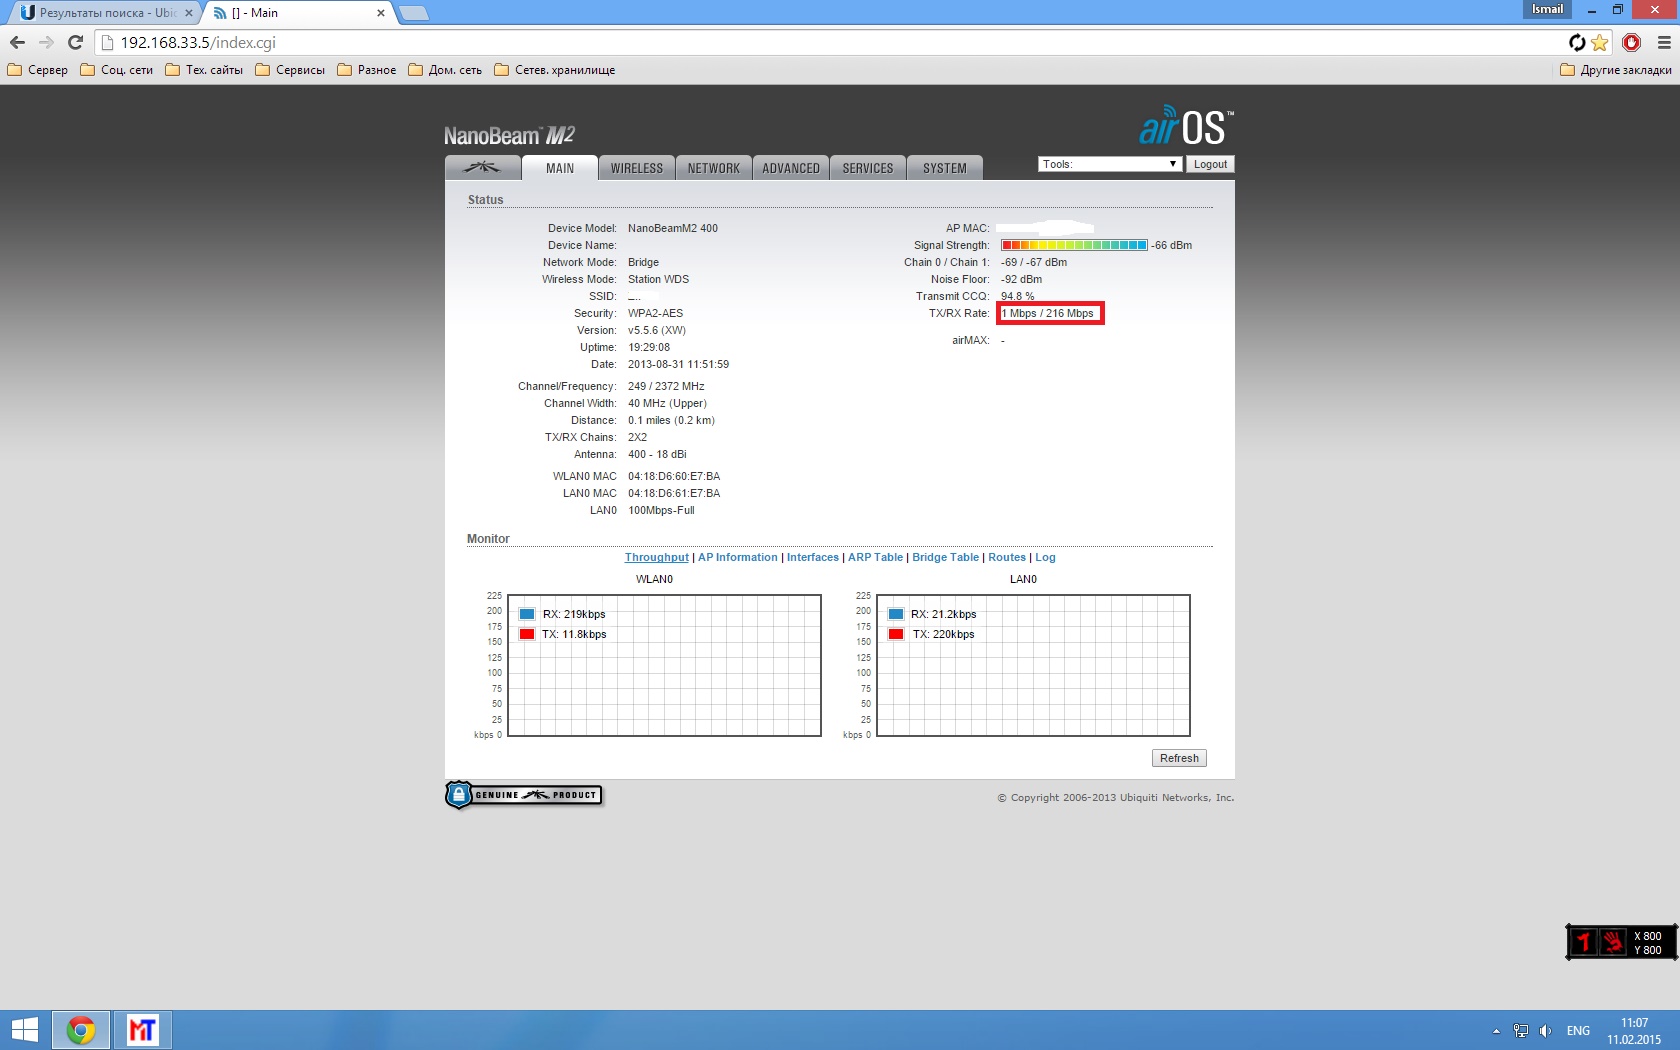Image resolution: width=1680 pixels, height=1050 pixels.
Task: Close the Результаты поиска browser tab
Action: coord(189,13)
